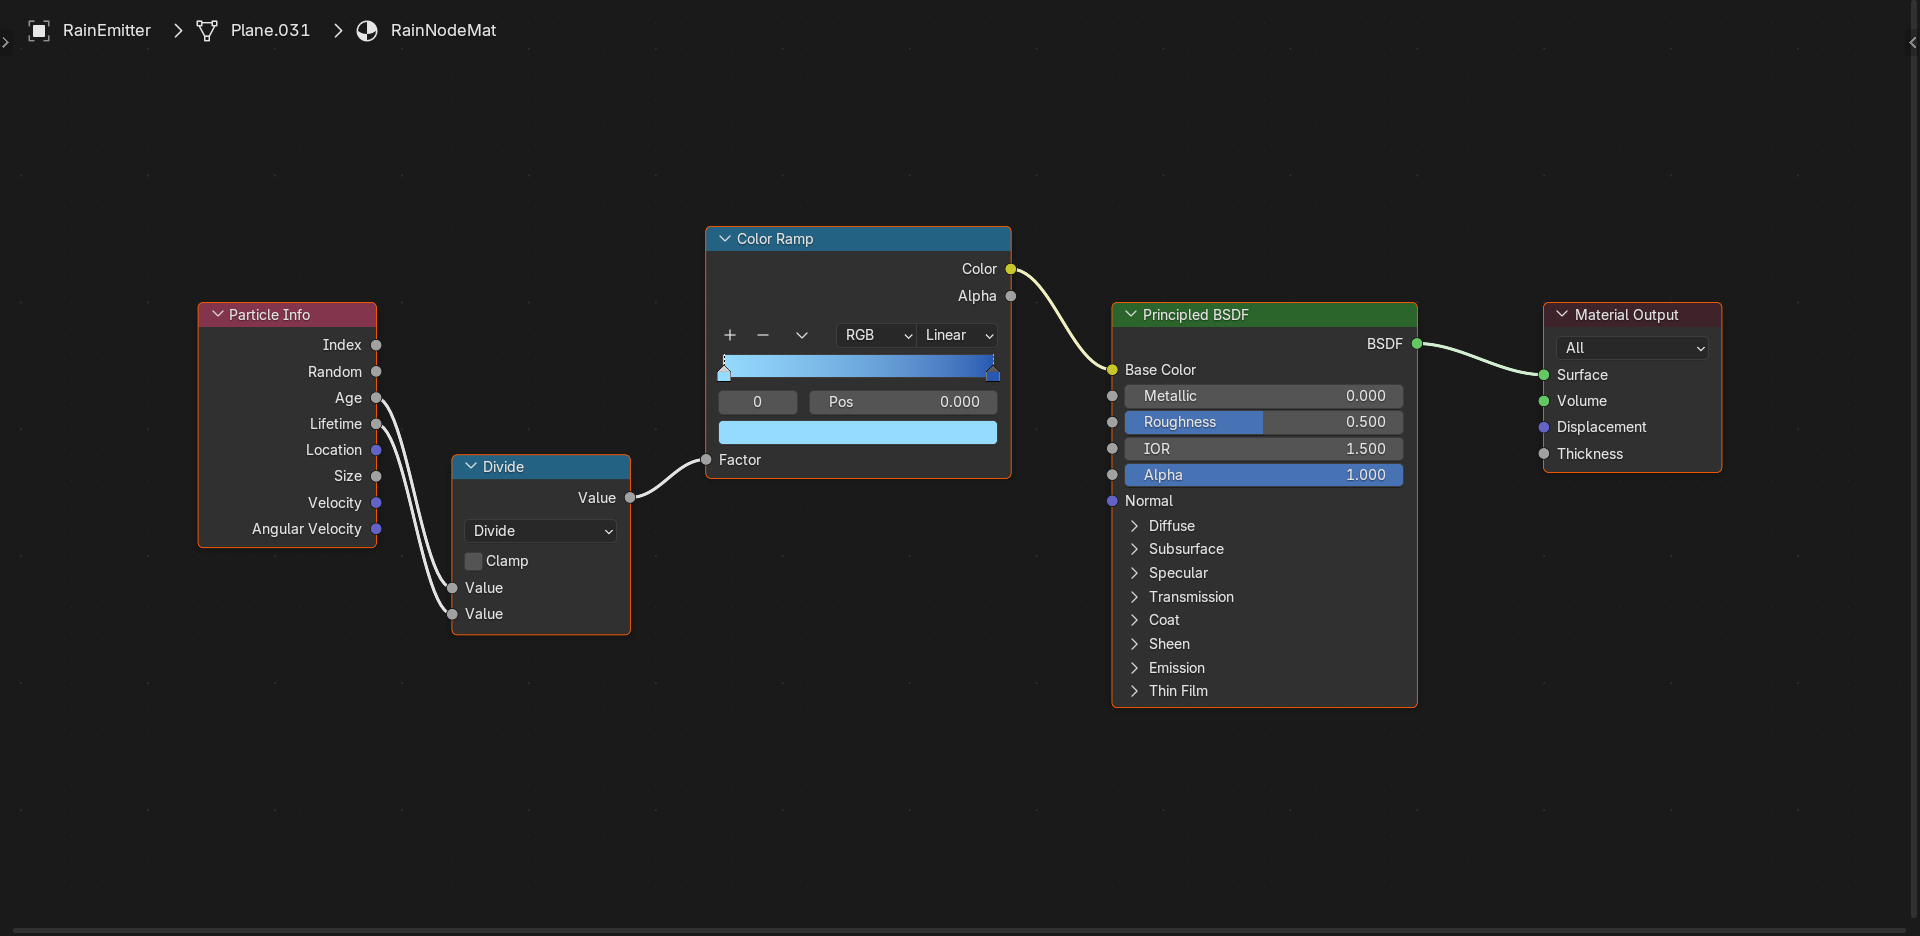Viewport: 1920px width, 936px height.
Task: Click the horizontal scrollbar at the bottom
Action: tap(958, 931)
